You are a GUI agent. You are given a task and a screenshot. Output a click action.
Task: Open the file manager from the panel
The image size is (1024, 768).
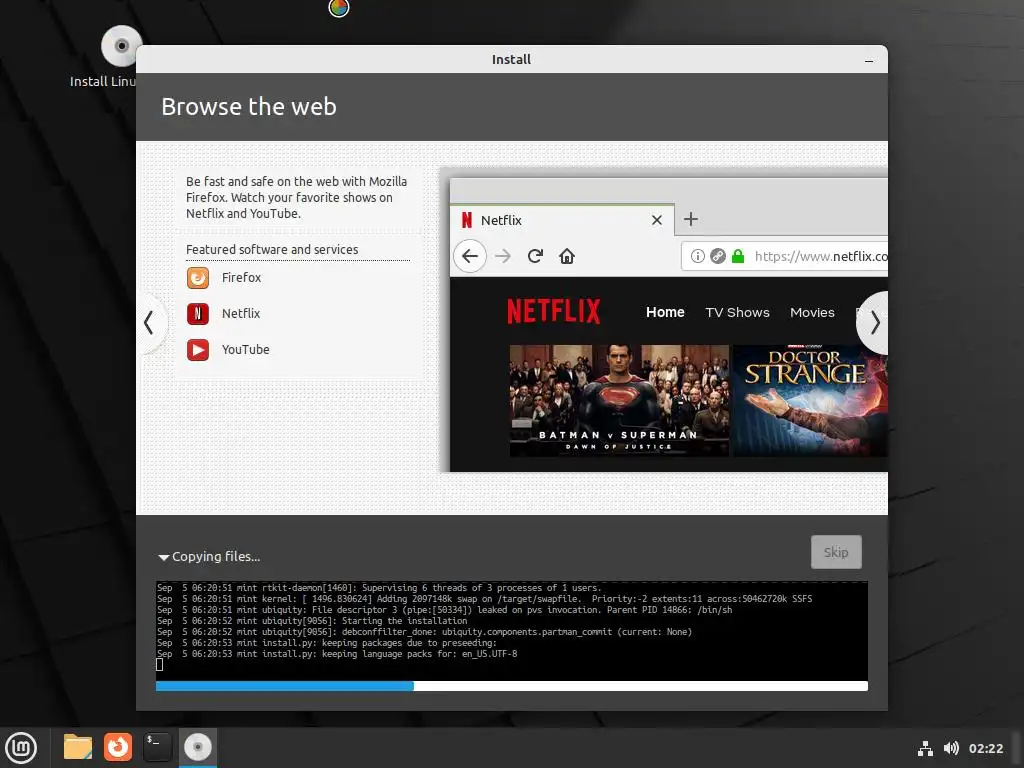78,747
